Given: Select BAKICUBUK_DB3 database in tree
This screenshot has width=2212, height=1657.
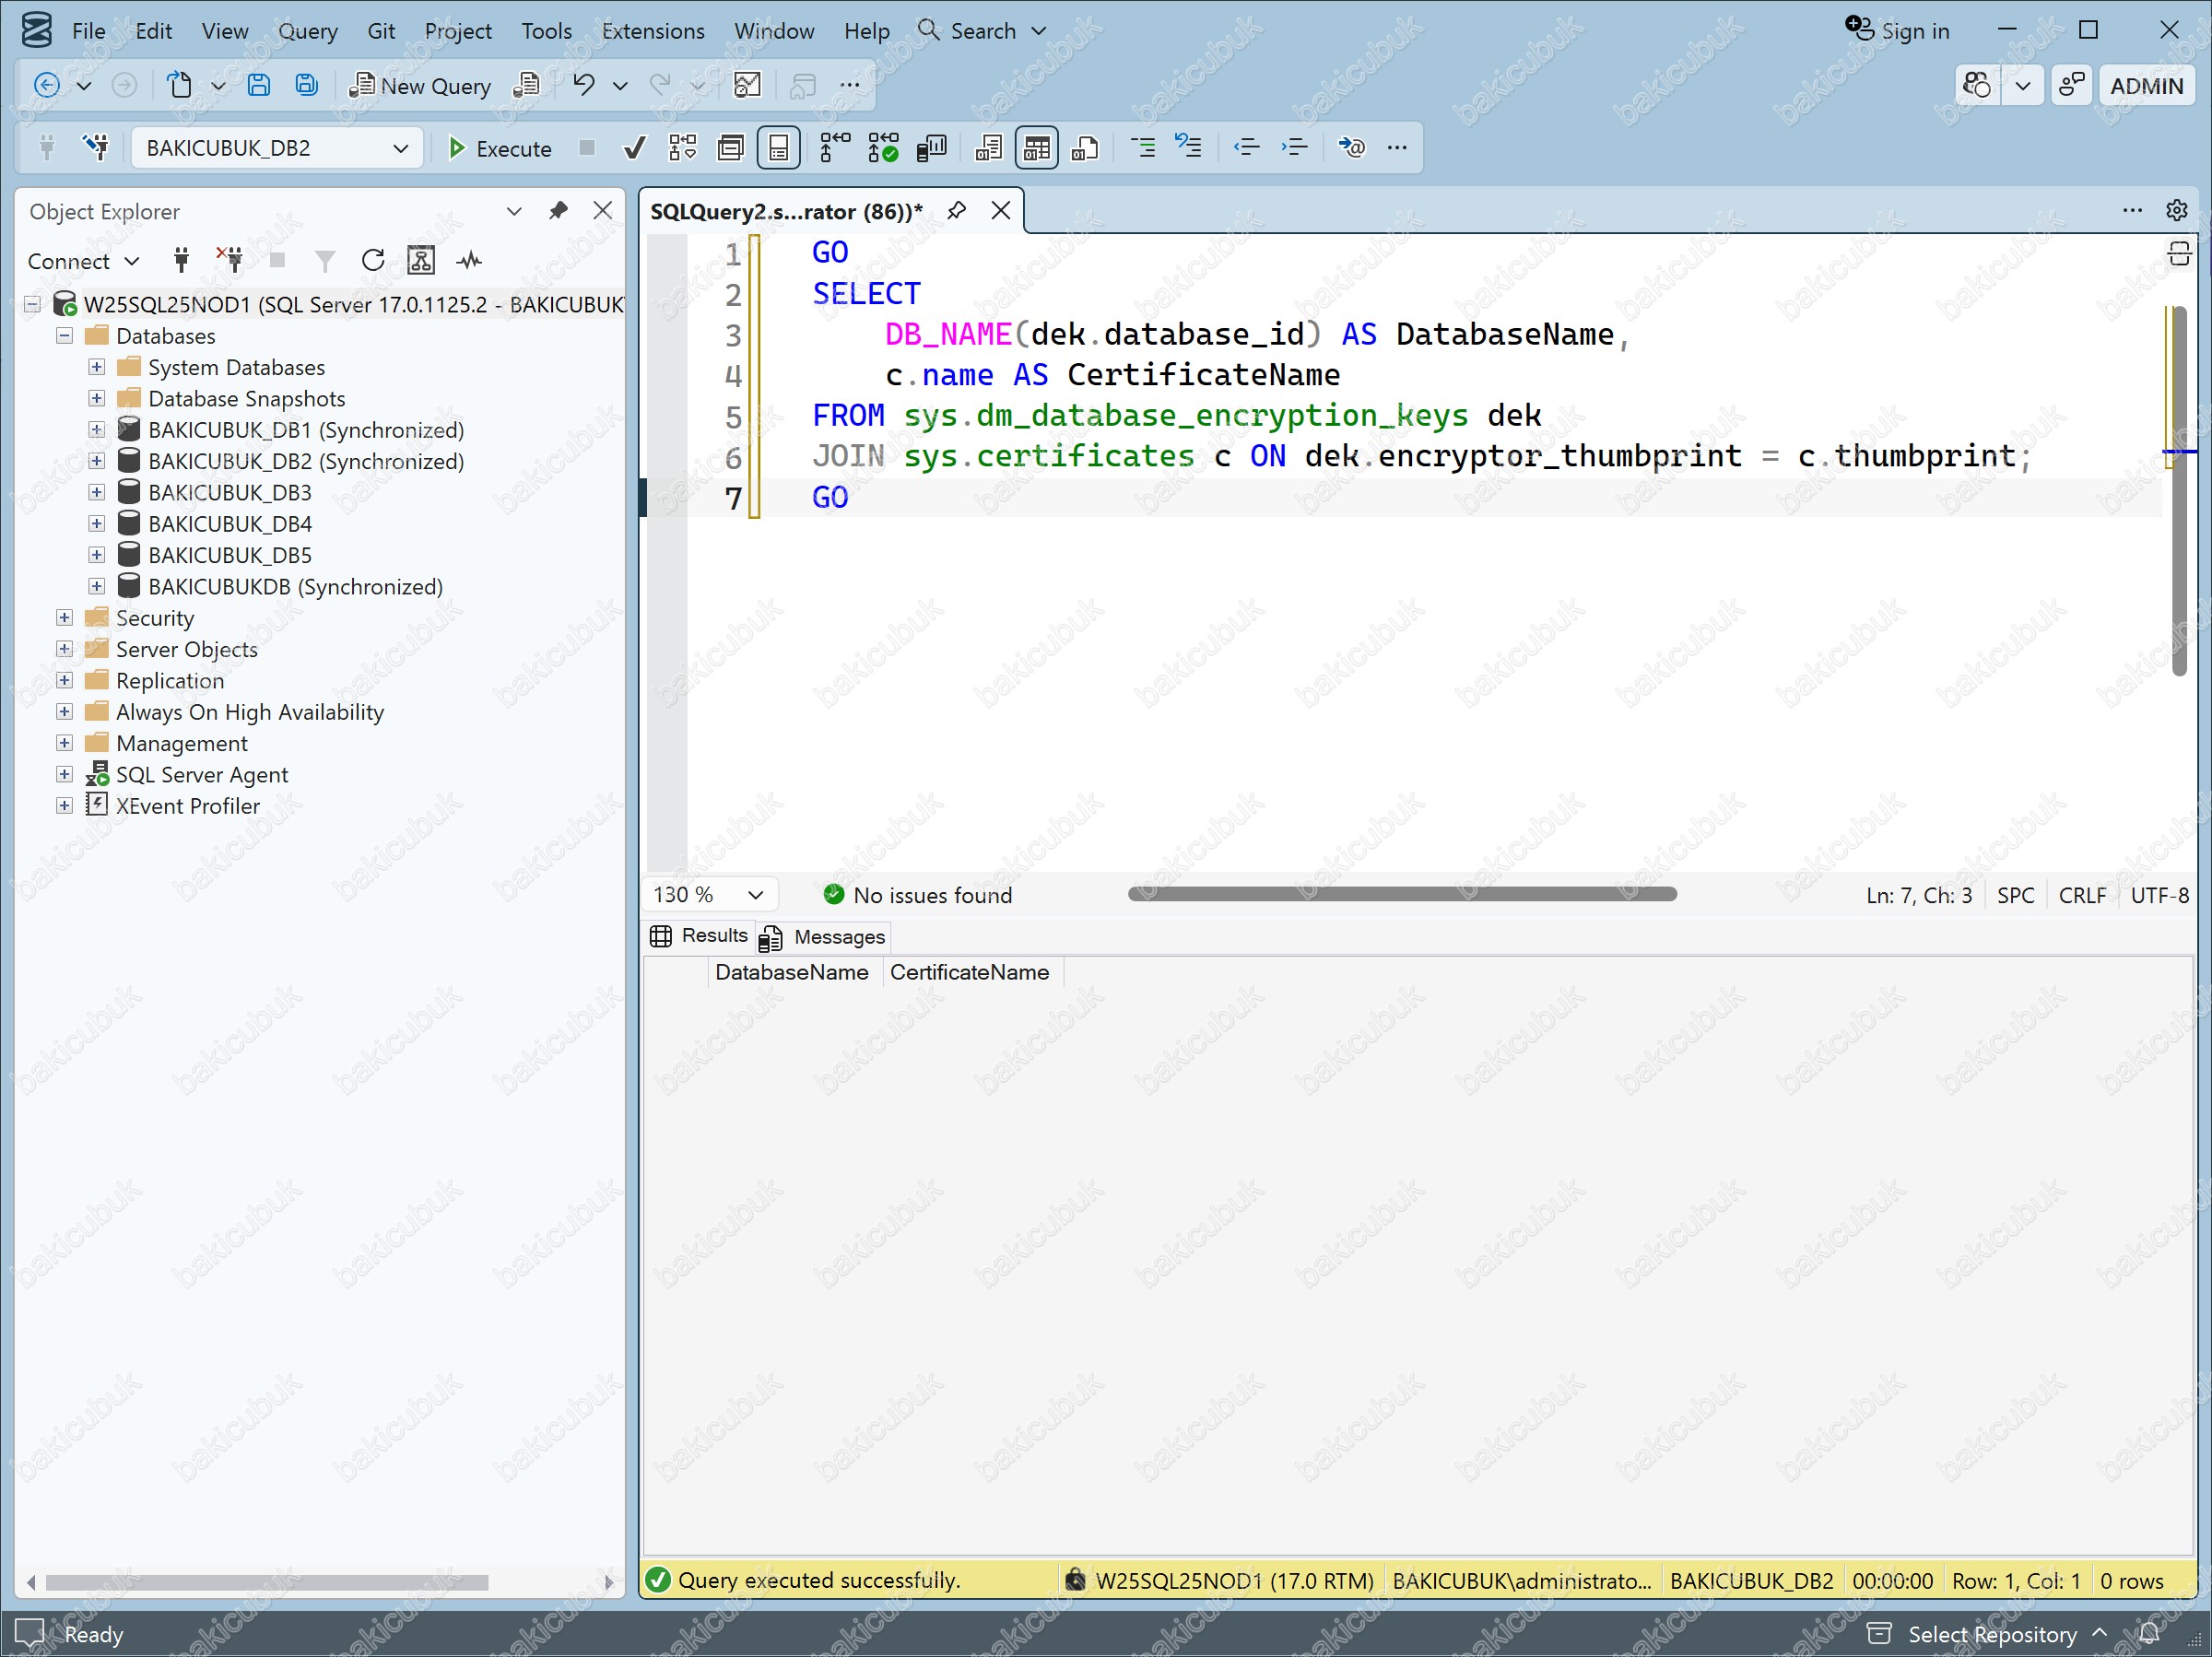Looking at the screenshot, I should 230,493.
